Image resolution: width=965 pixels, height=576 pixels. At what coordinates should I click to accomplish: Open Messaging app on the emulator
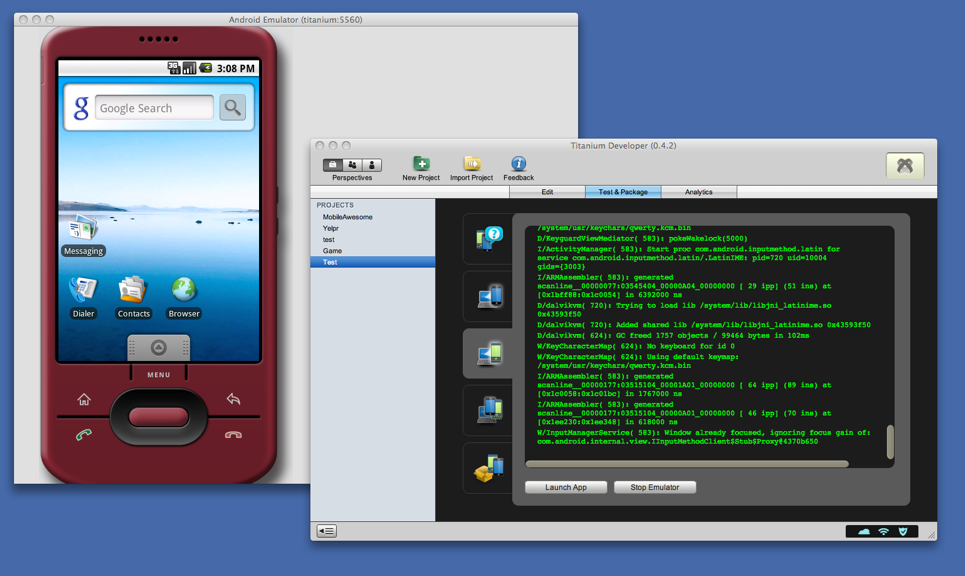click(x=83, y=232)
